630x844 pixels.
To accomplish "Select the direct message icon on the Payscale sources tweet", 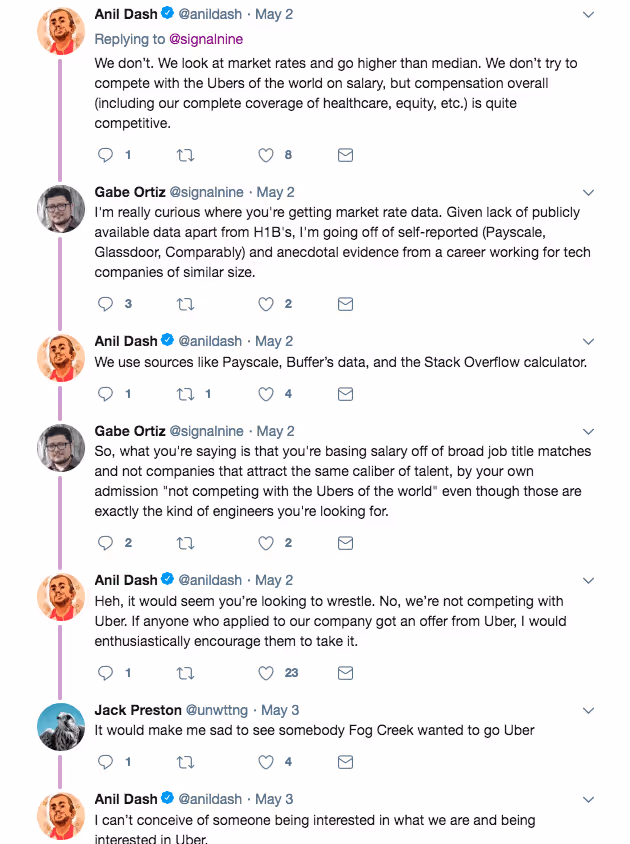I will click(x=345, y=394).
